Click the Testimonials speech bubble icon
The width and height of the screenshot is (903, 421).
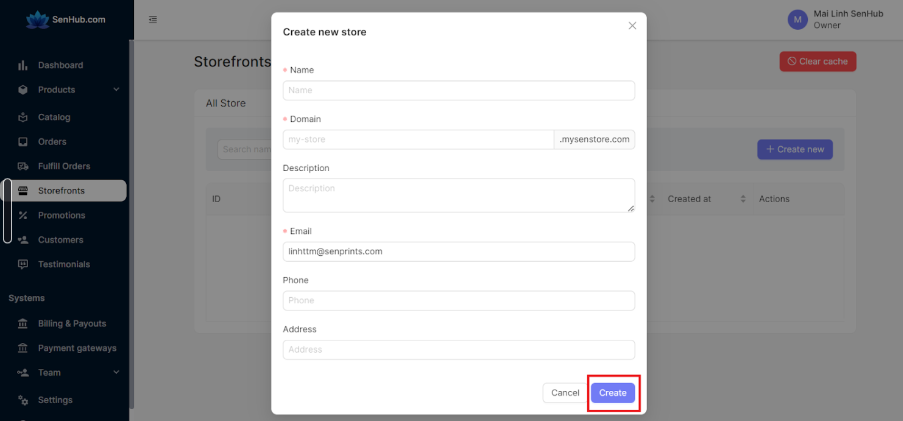[23, 264]
